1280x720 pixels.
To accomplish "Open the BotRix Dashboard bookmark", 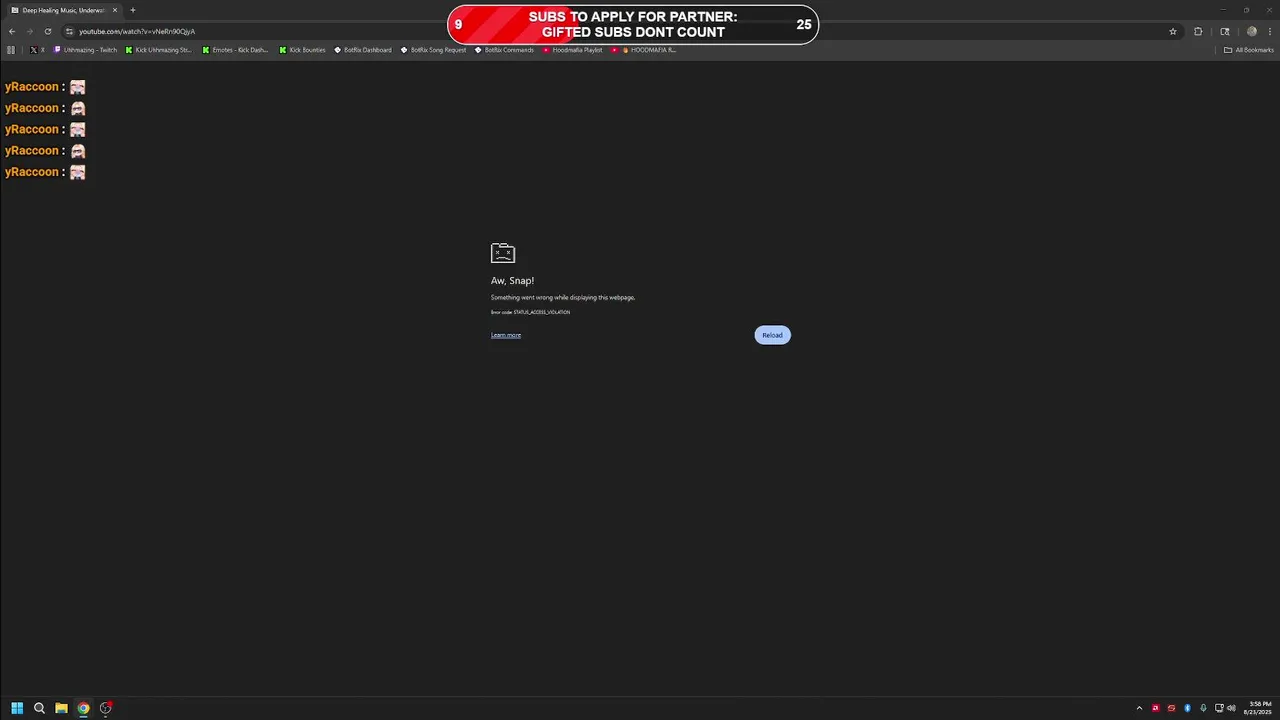I will click(363, 50).
